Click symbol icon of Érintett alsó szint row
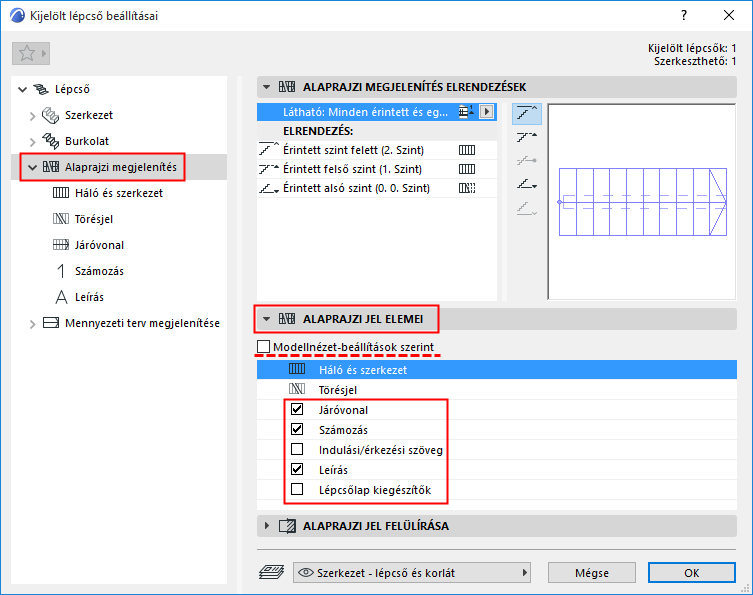Screen dimensions: 753x595 pyautogui.click(x=467, y=188)
